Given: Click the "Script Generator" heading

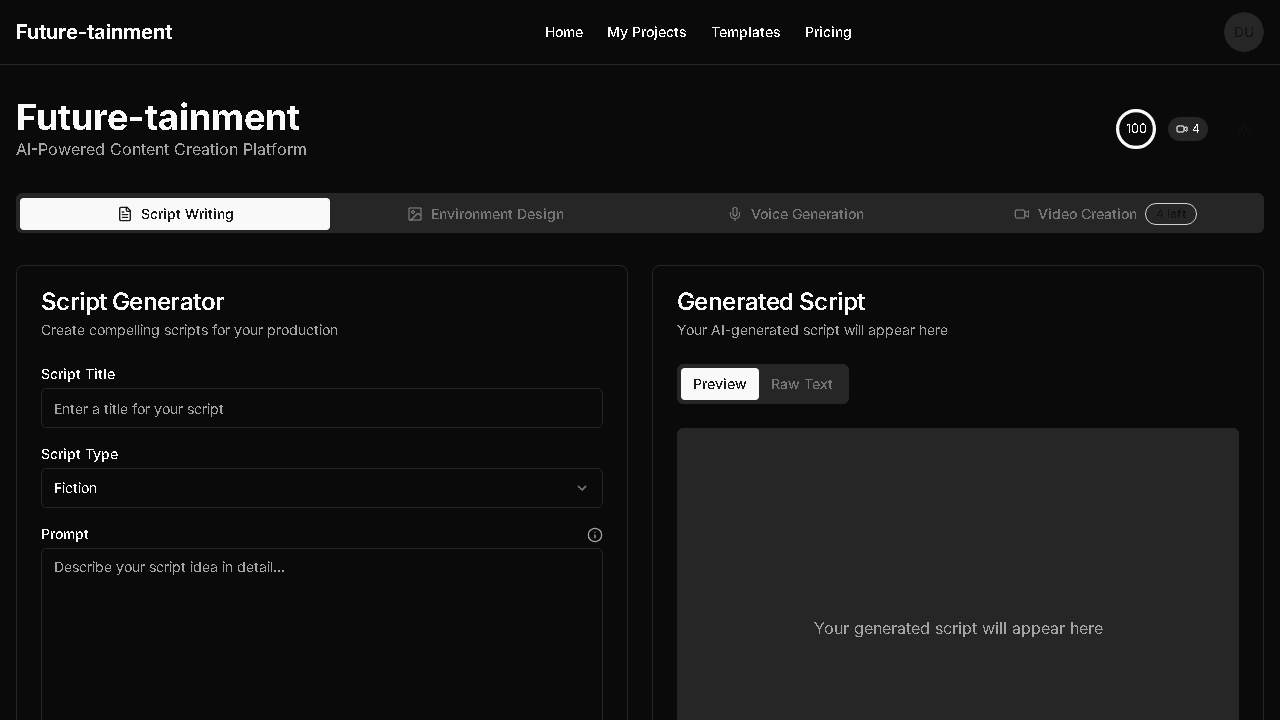Looking at the screenshot, I should pyautogui.click(x=133, y=302).
